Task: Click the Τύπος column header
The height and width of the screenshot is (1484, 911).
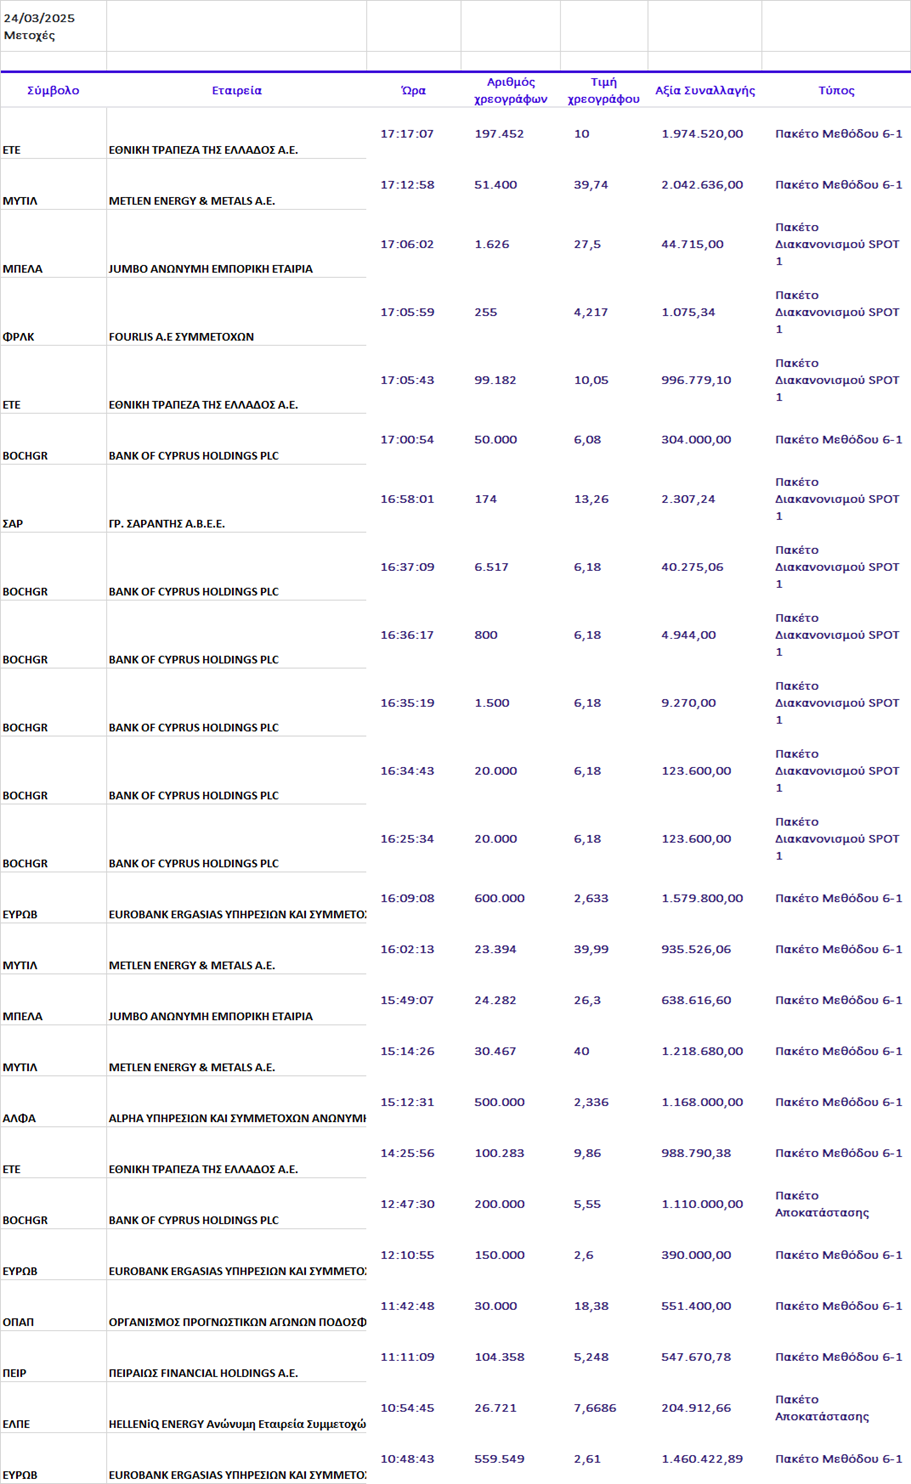Action: tap(836, 90)
